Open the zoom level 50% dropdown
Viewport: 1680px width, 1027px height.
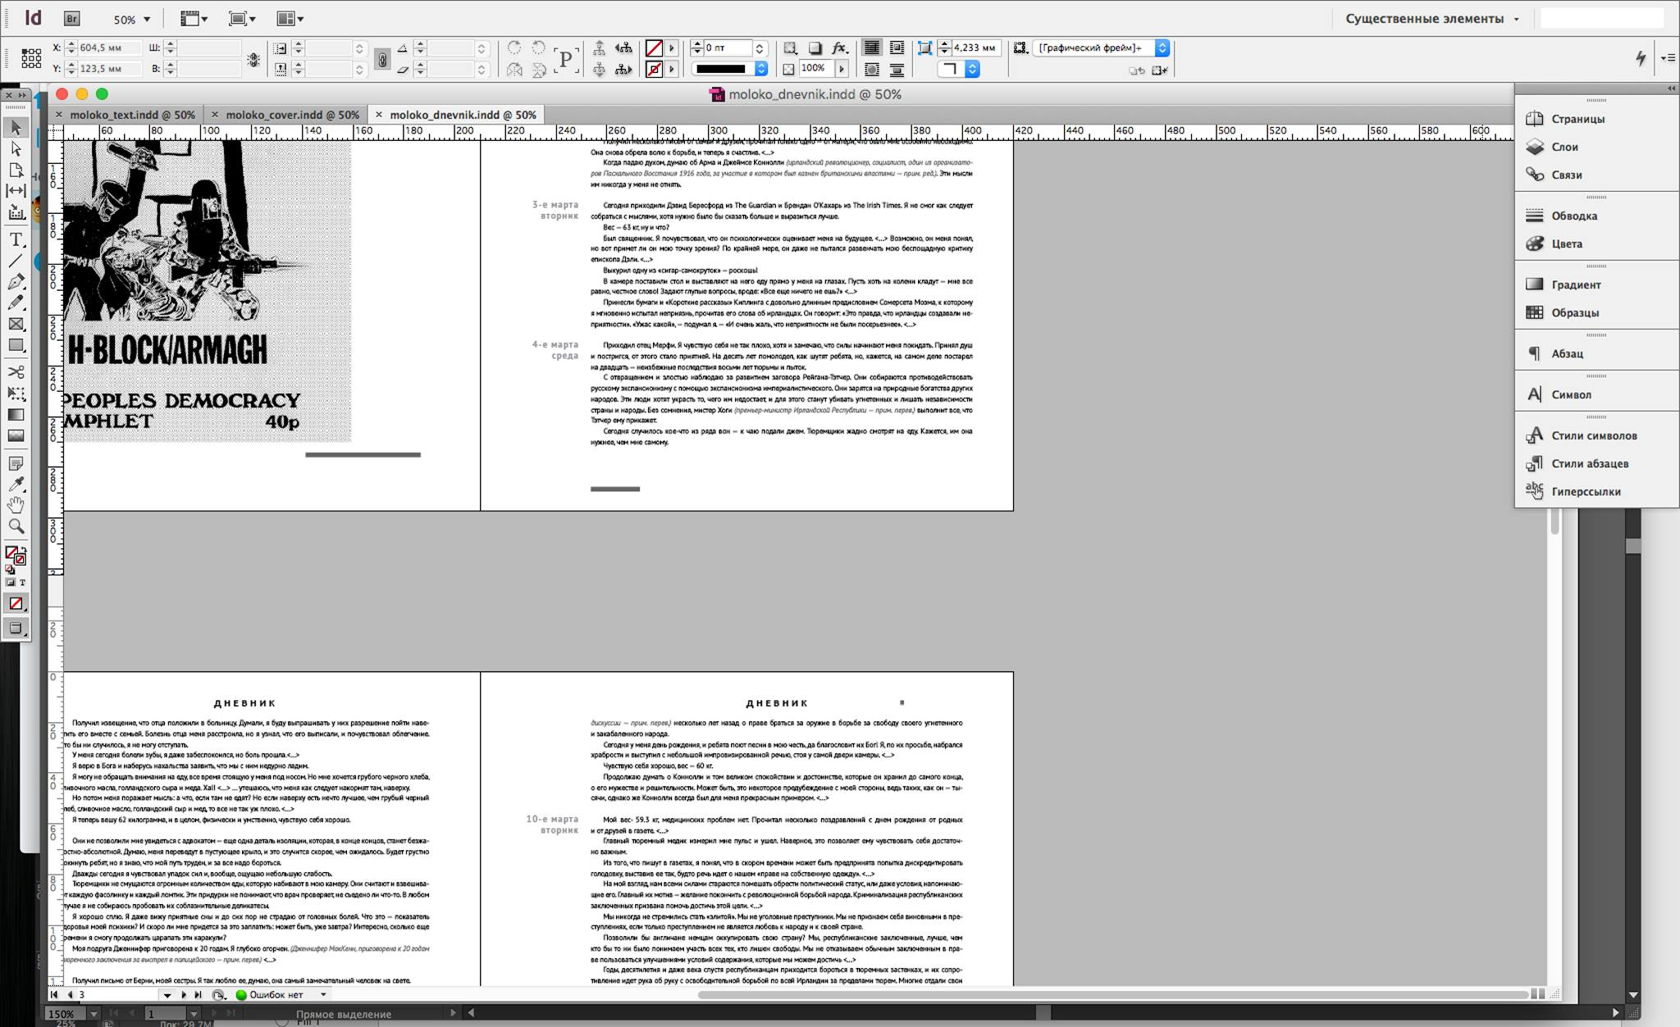tap(131, 19)
